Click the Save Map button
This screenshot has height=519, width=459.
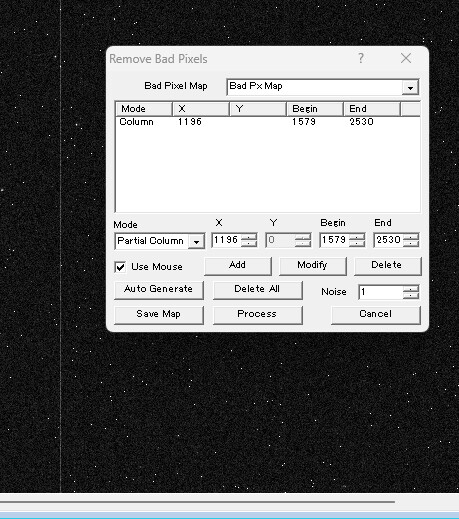(x=159, y=315)
